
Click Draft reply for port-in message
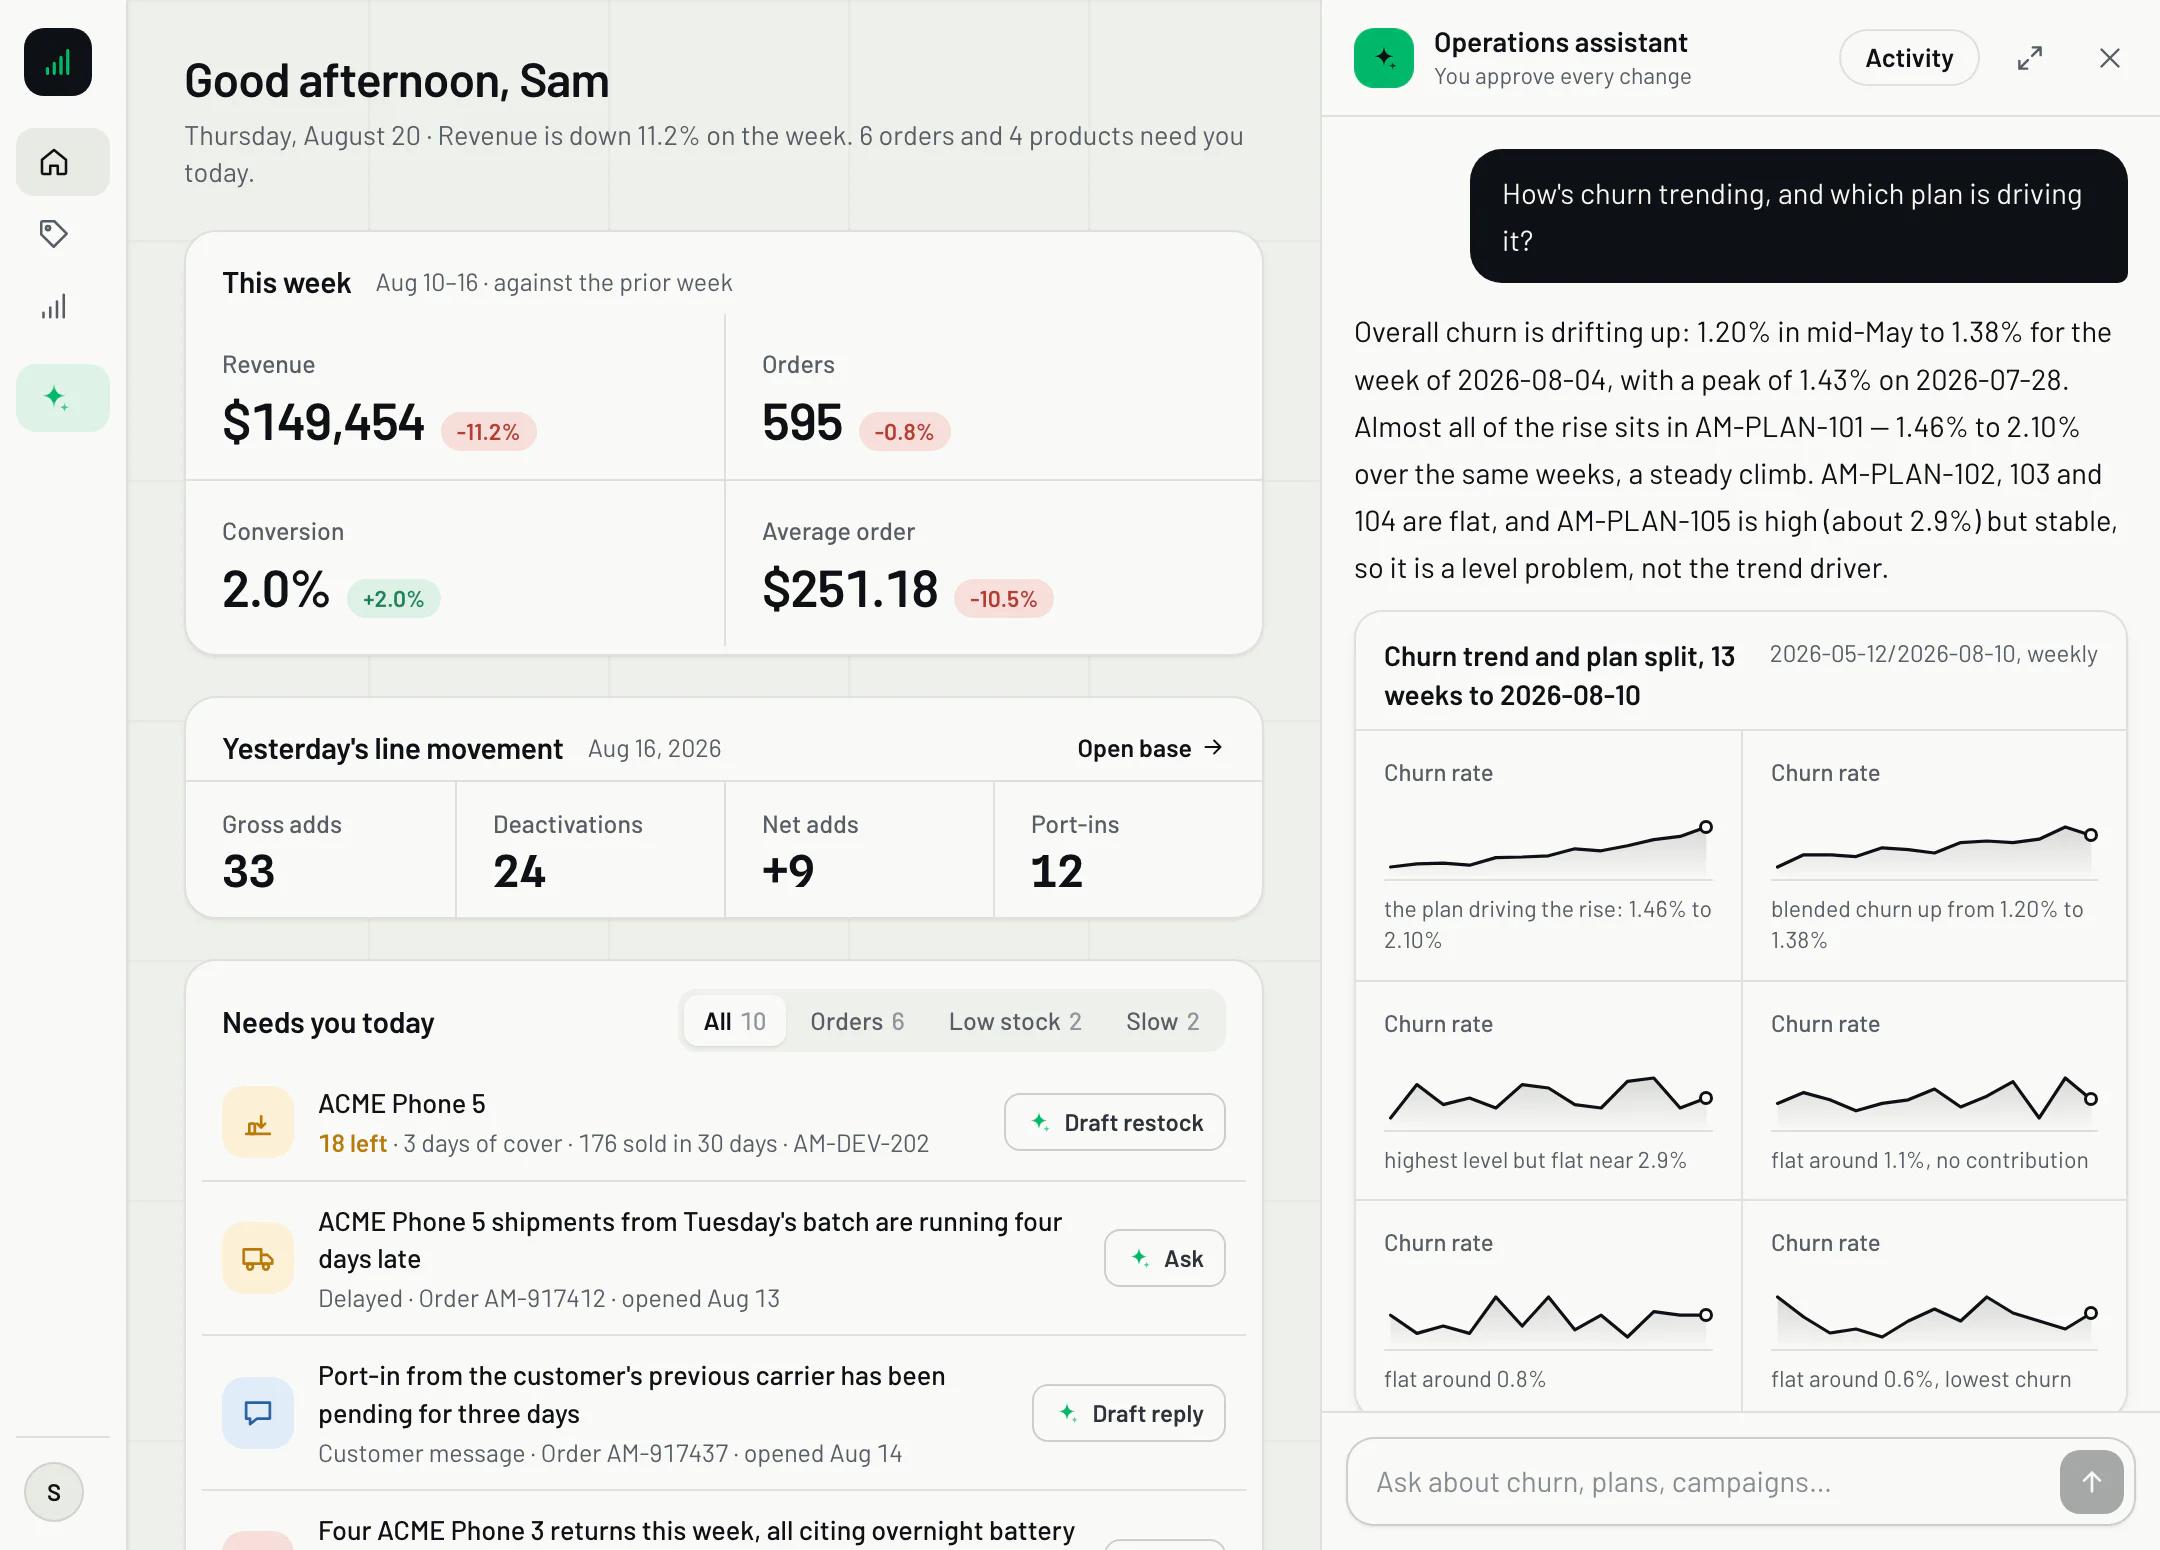1129,1413
